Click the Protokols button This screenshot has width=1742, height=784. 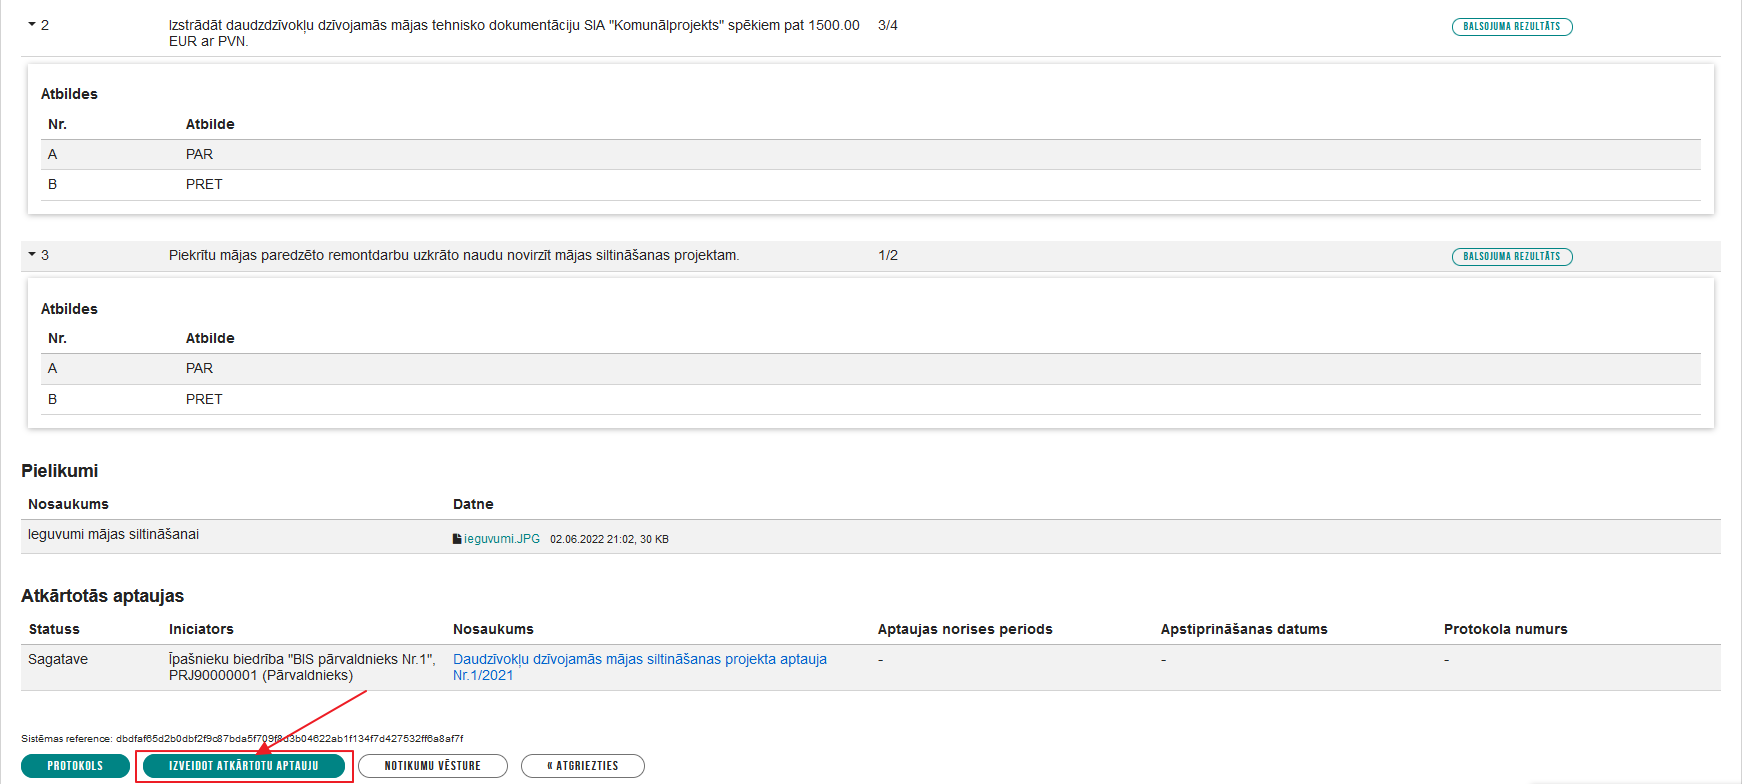point(75,766)
